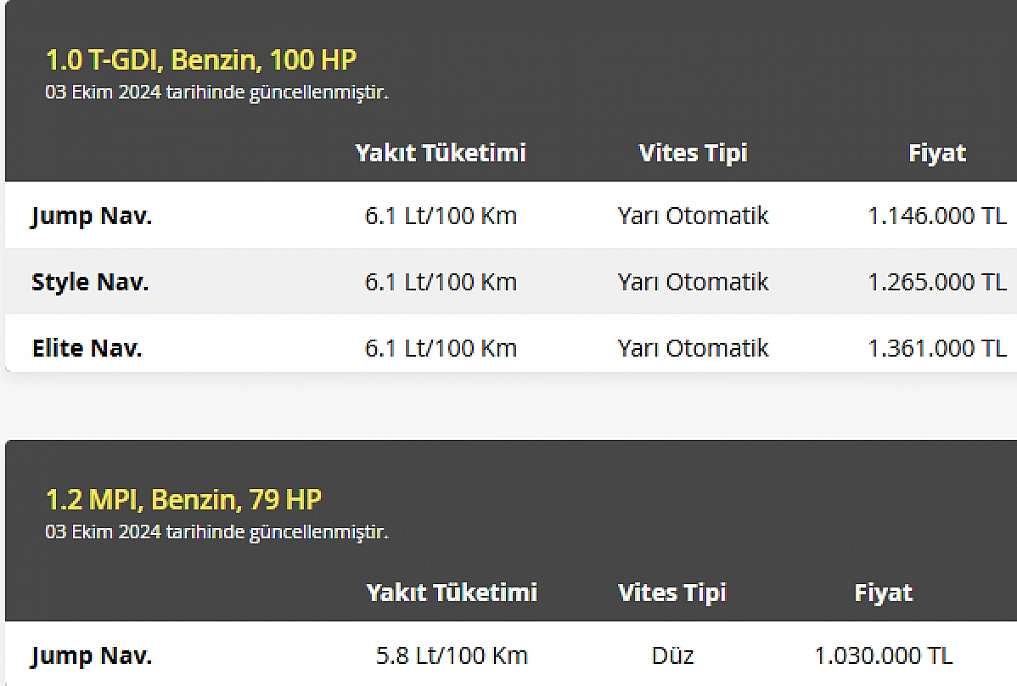Click the Vites Tipi header in the first table
Image resolution: width=1017 pixels, height=686 pixels.
[693, 153]
